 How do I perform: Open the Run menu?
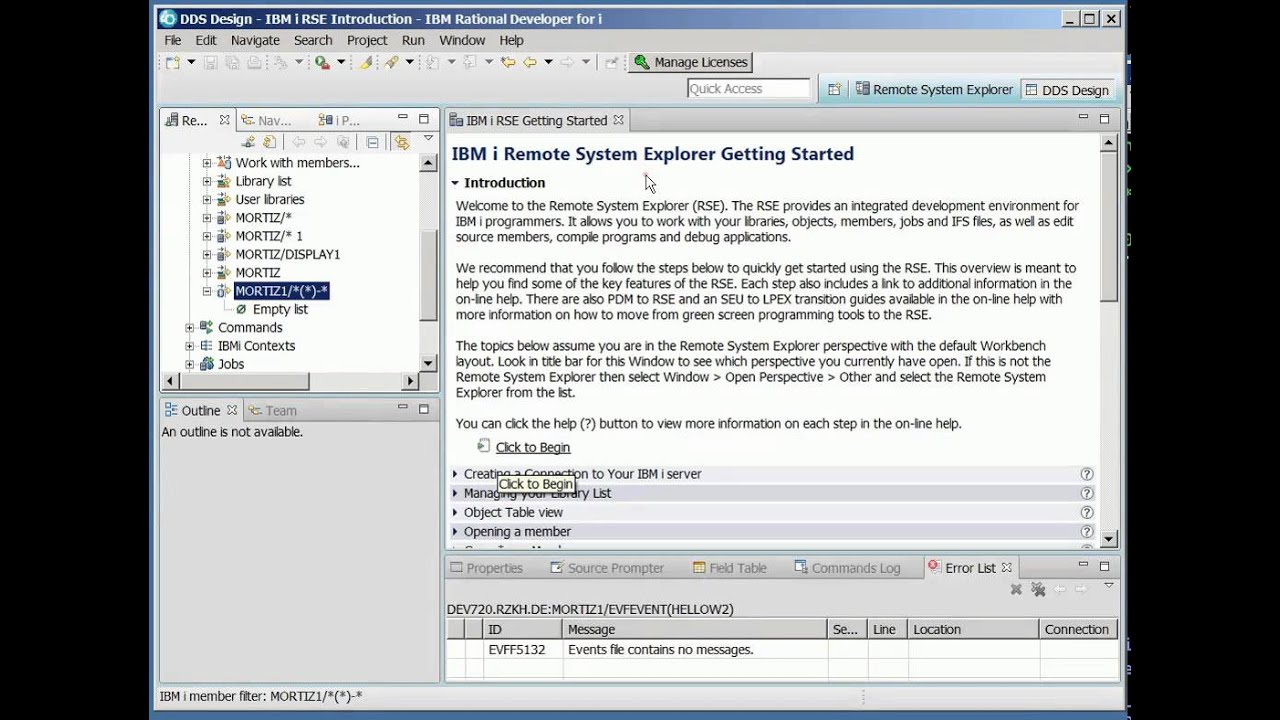(x=413, y=40)
